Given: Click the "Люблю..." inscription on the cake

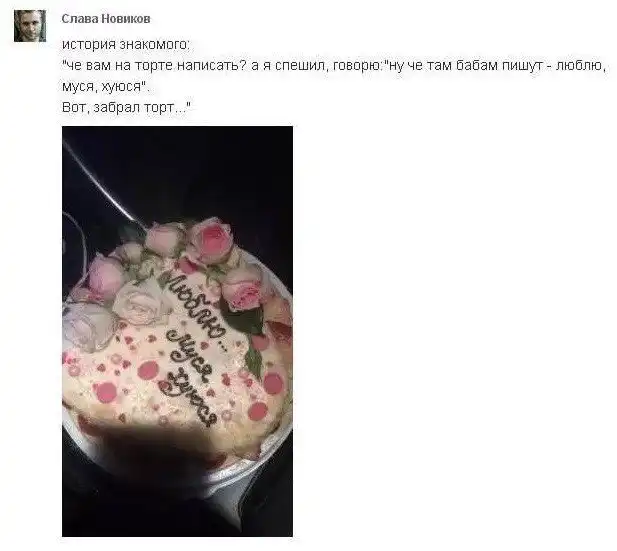Looking at the screenshot, I should 193,304.
